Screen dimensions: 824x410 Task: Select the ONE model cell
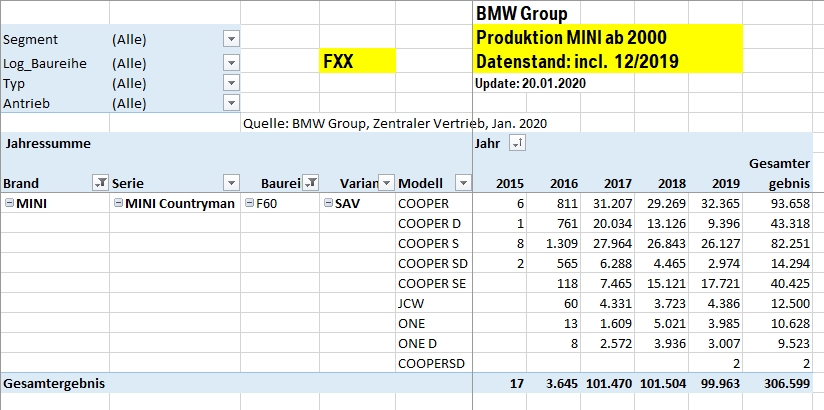click(x=434, y=323)
